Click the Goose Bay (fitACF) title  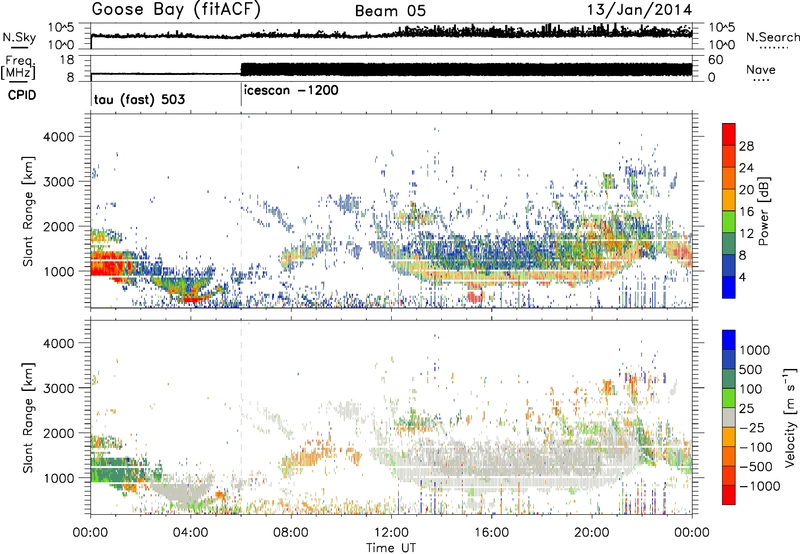pos(176,10)
